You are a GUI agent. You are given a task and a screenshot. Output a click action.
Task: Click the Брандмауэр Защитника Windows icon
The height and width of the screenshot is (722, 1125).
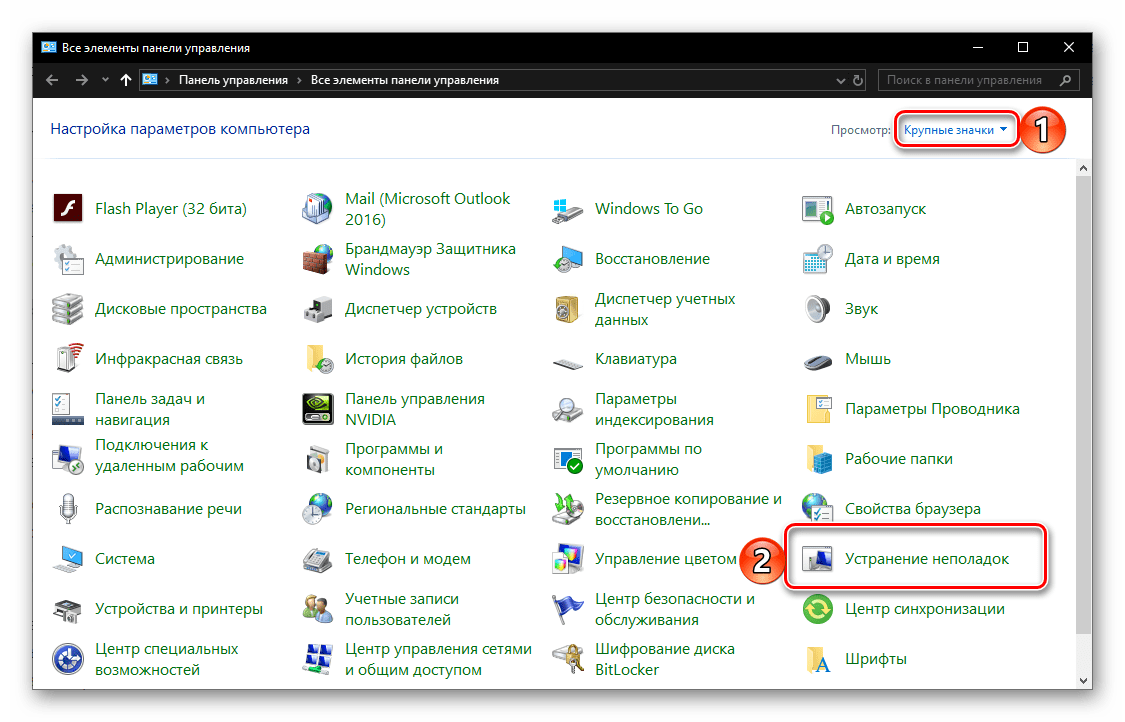[318, 259]
